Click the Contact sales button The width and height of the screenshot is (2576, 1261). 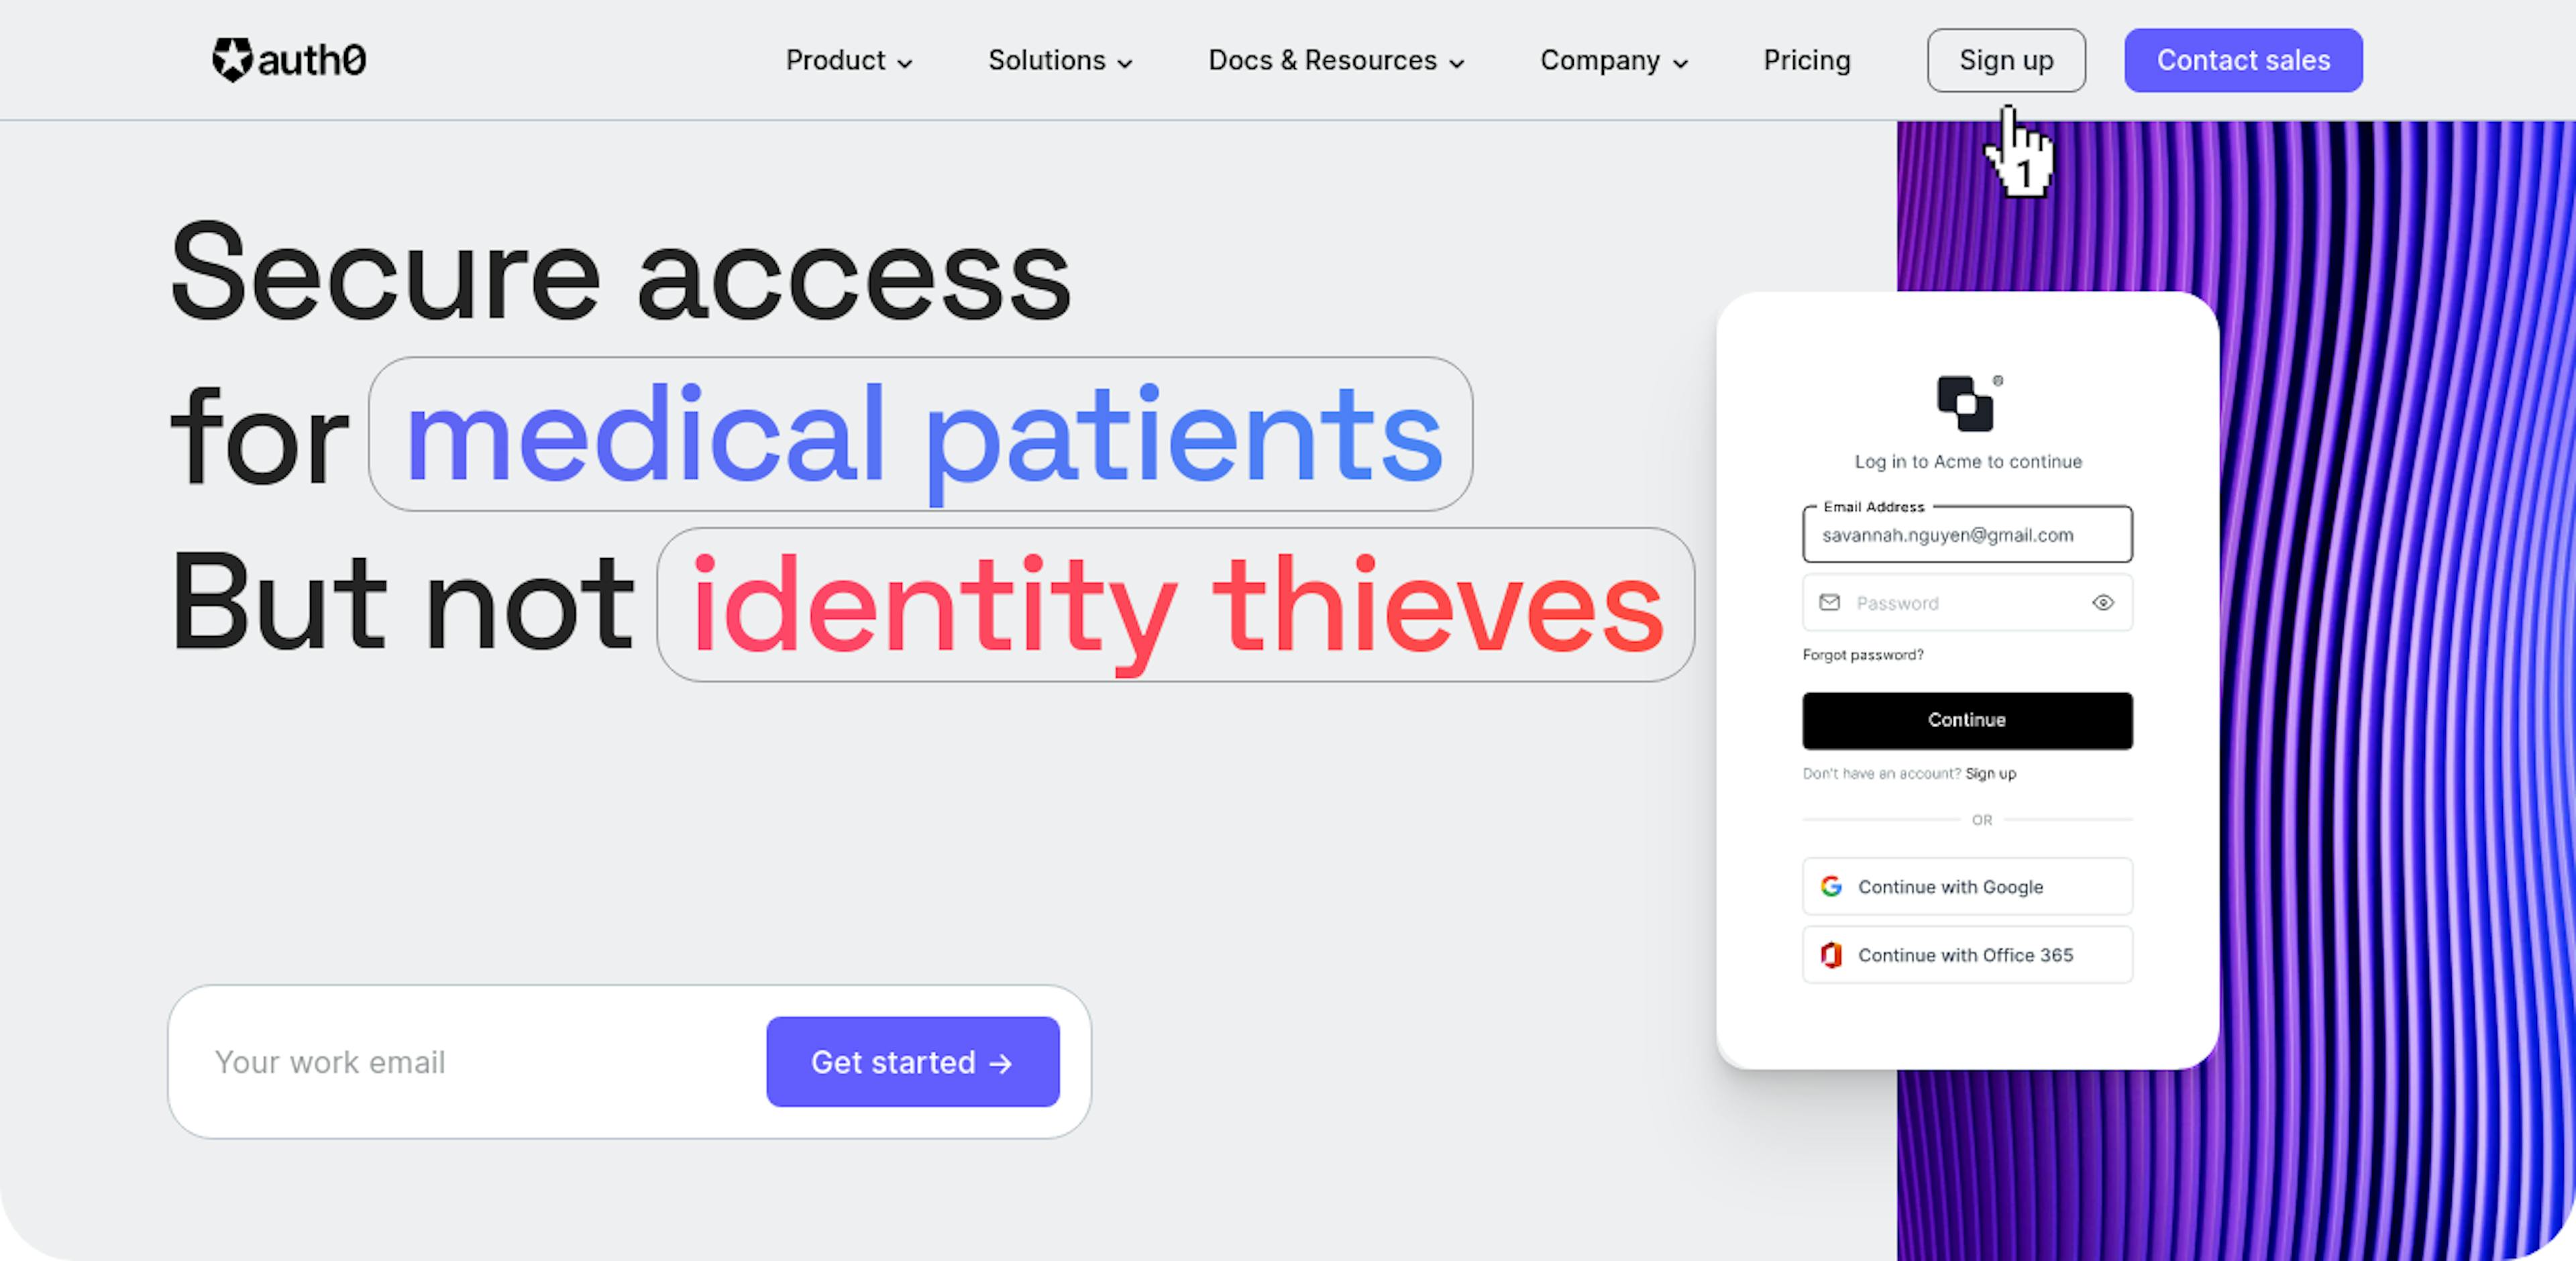click(x=2243, y=59)
